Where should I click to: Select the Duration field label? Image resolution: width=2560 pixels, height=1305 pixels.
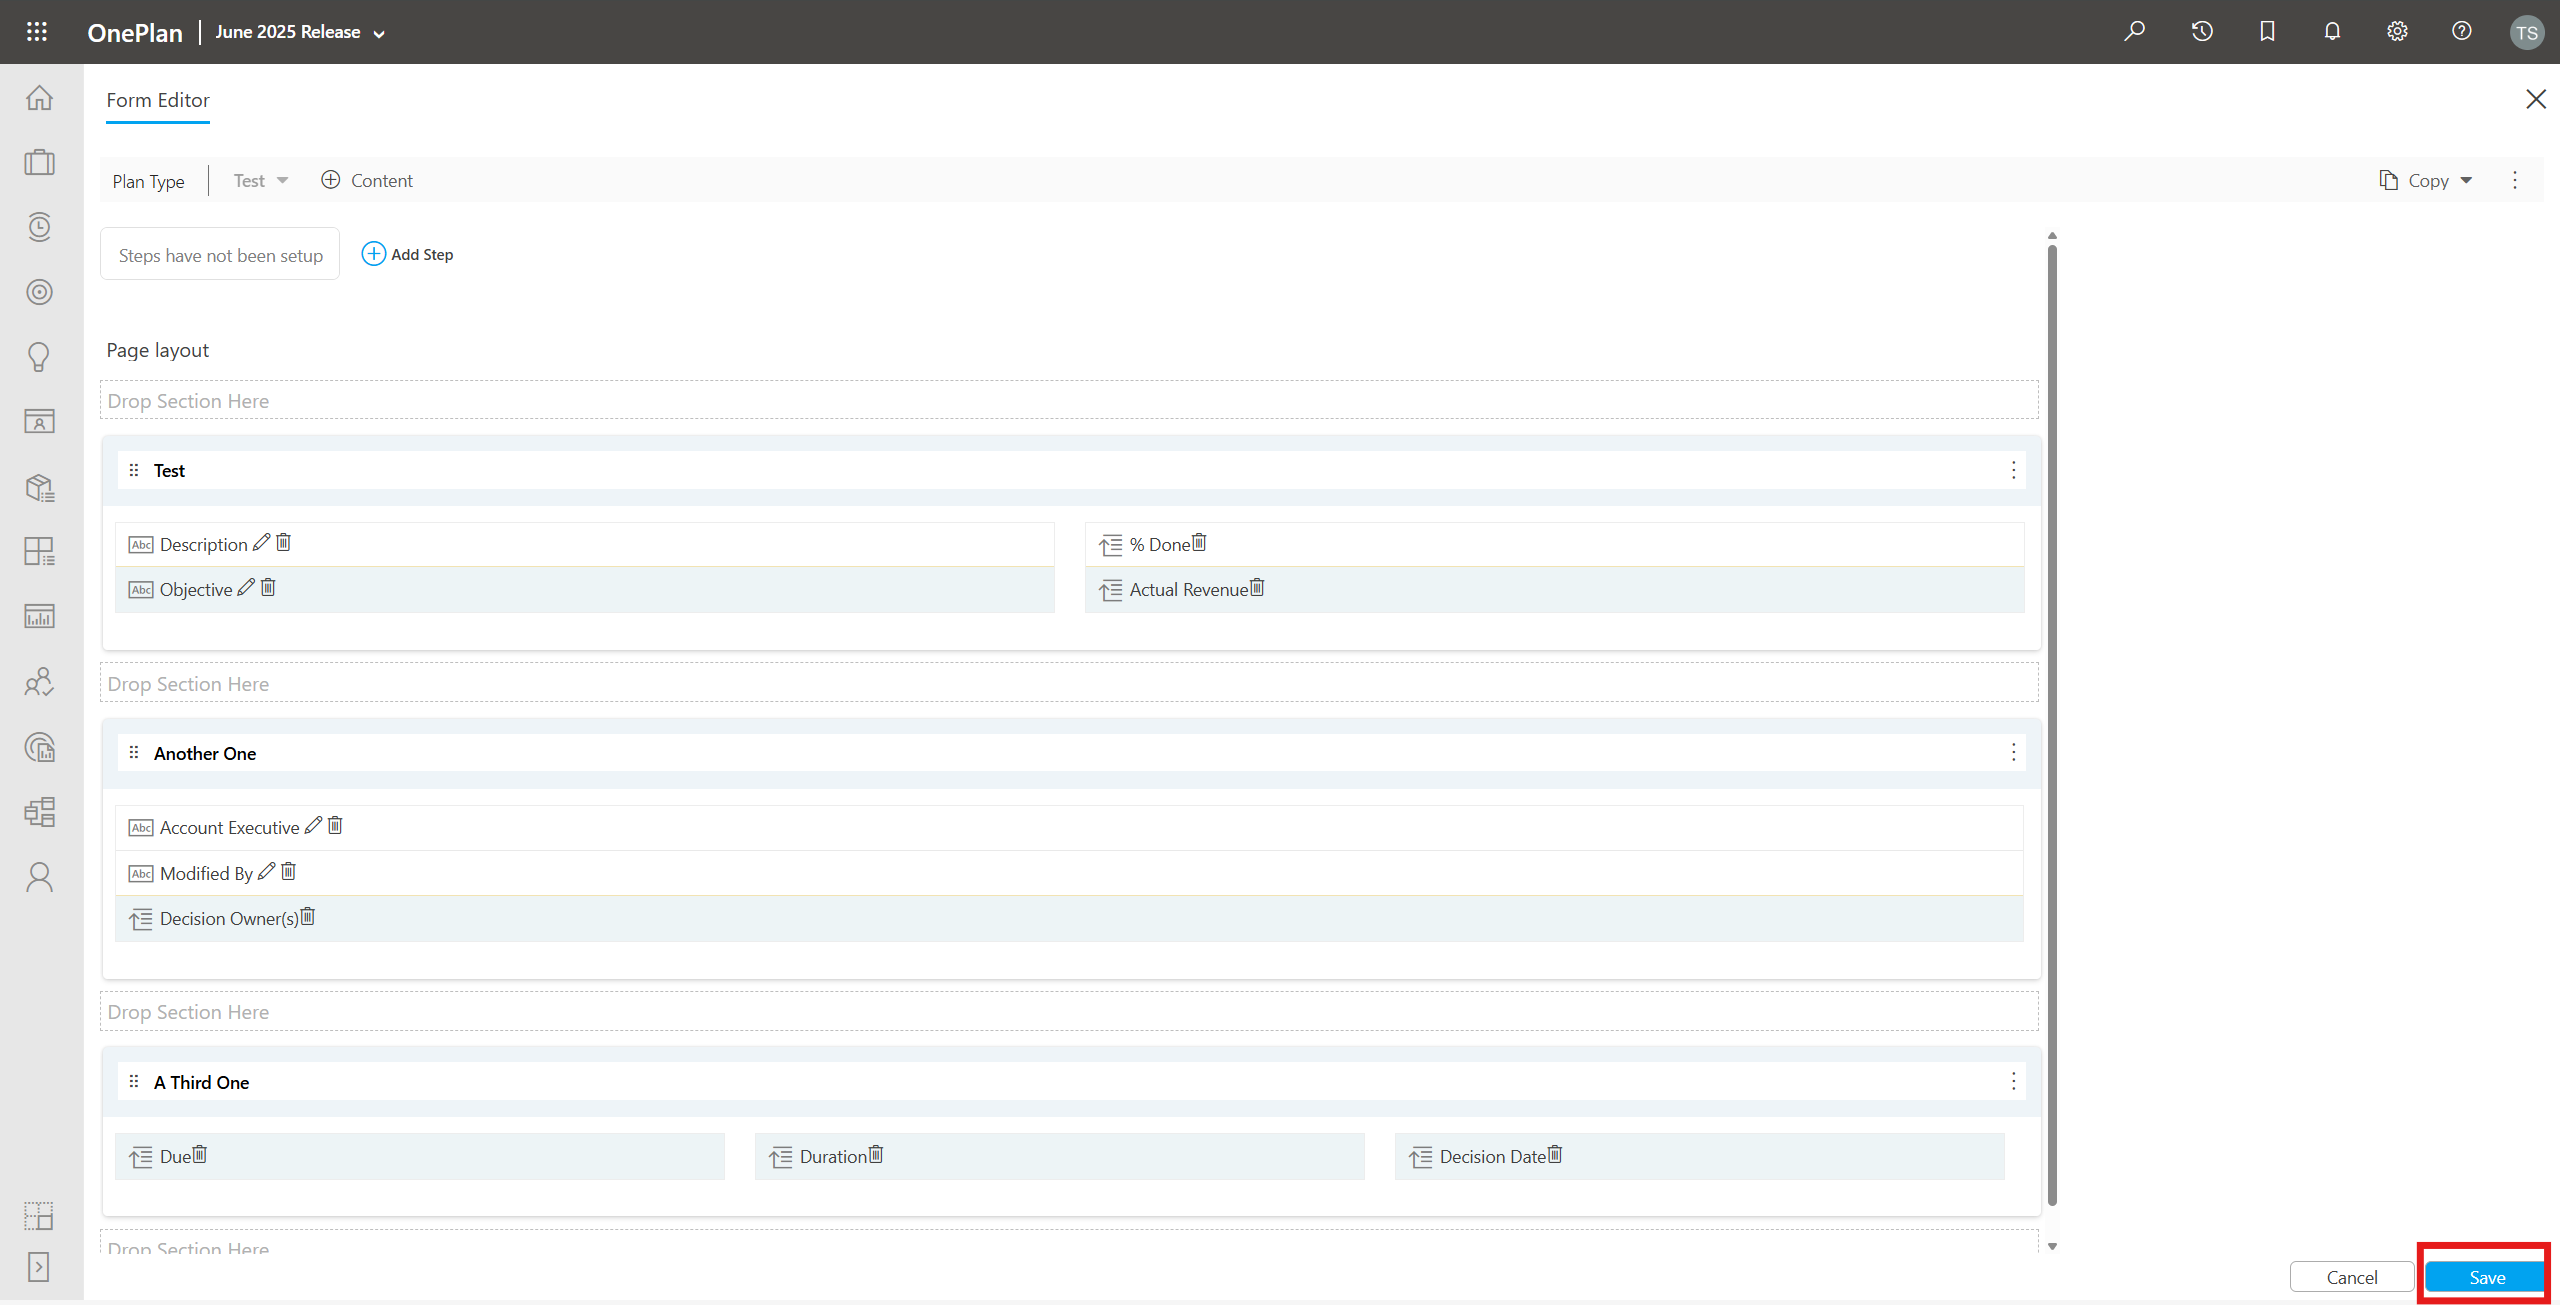click(x=833, y=1157)
